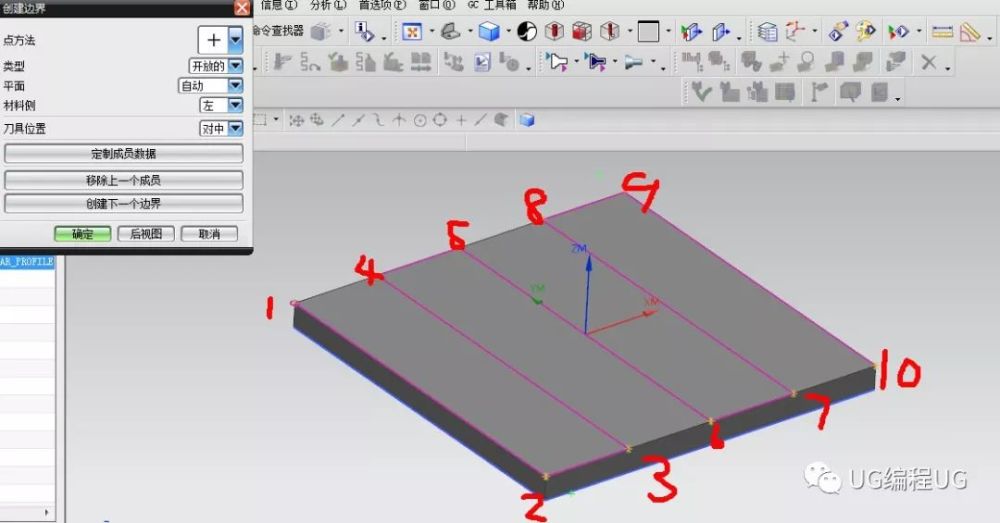Image resolution: width=1000 pixels, height=523 pixels.
Task: Click the grey checkmark verify icon
Action: [x=702, y=92]
